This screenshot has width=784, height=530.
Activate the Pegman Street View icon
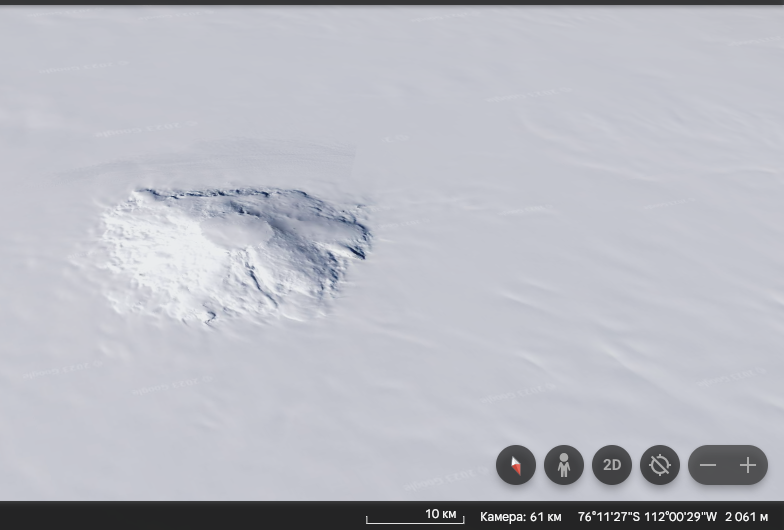pos(564,466)
